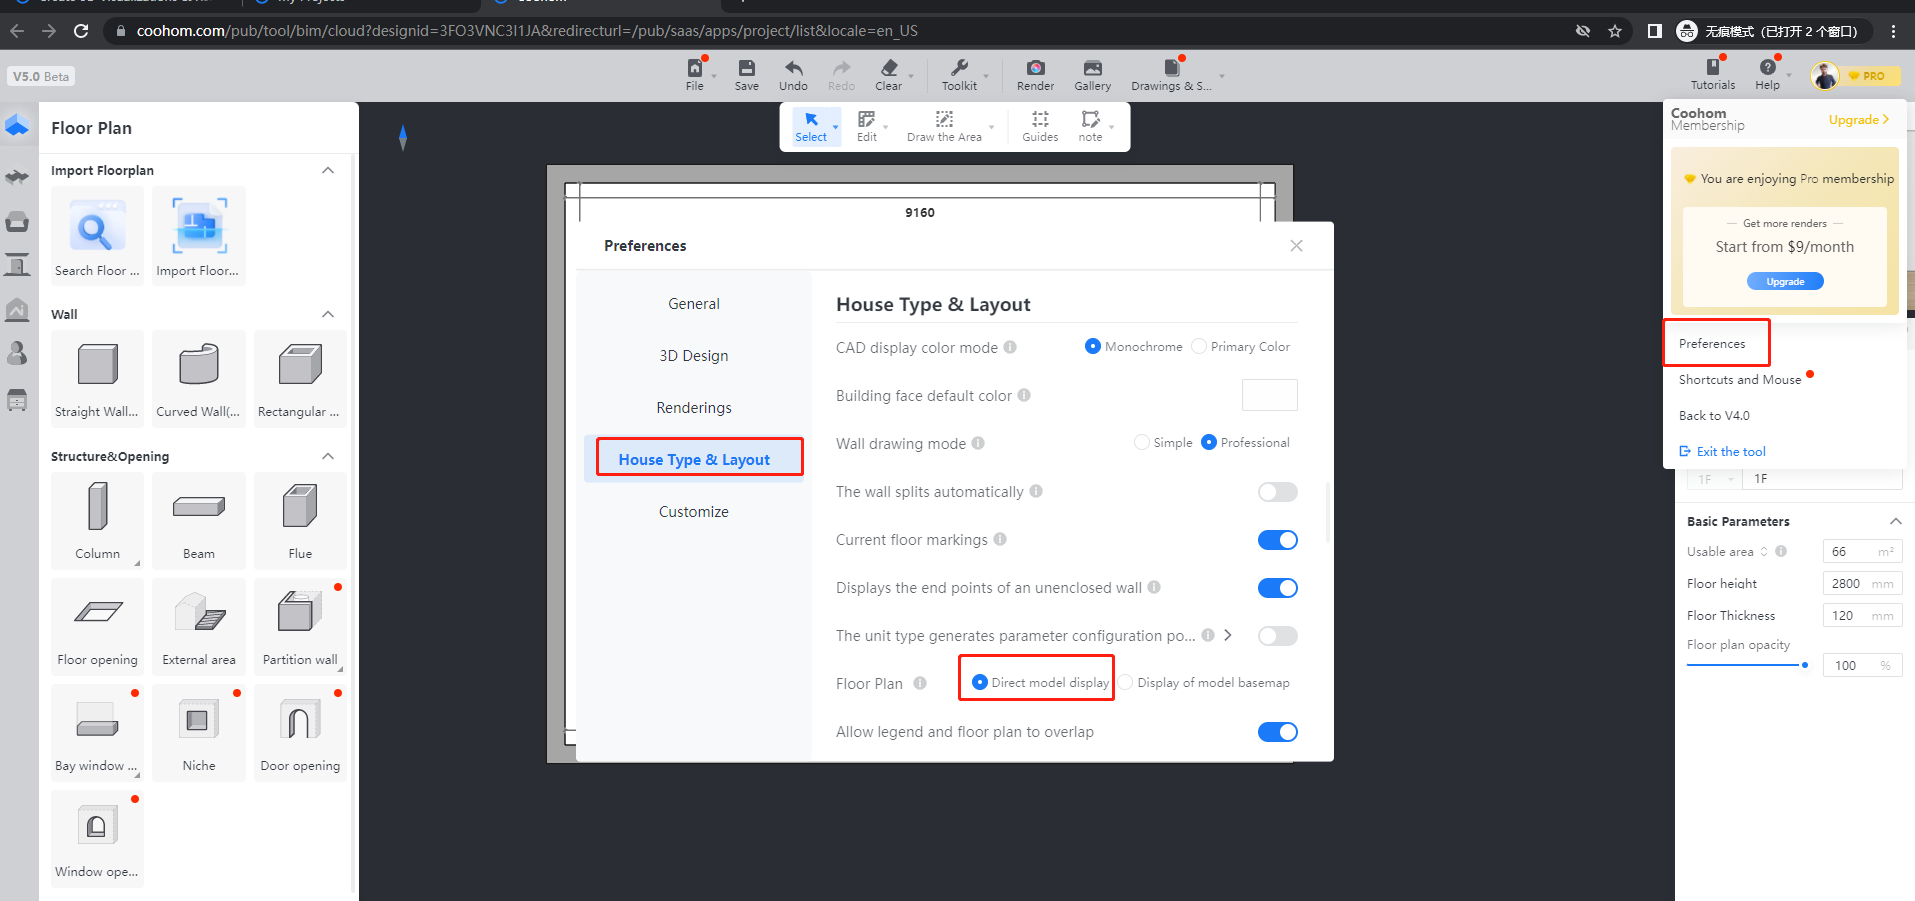Start a Render with camera icon
This screenshot has width=1915, height=901.
pyautogui.click(x=1036, y=68)
